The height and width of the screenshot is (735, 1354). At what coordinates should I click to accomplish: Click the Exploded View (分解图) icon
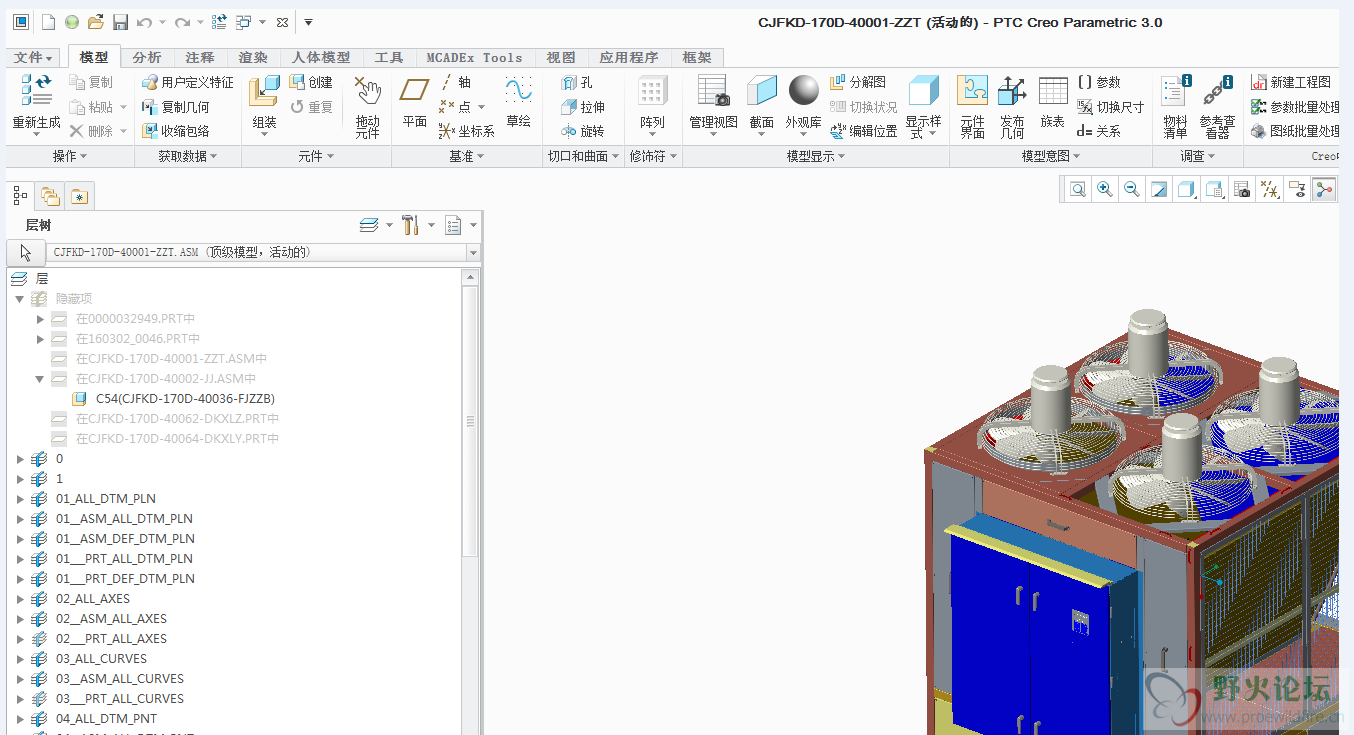pos(838,82)
